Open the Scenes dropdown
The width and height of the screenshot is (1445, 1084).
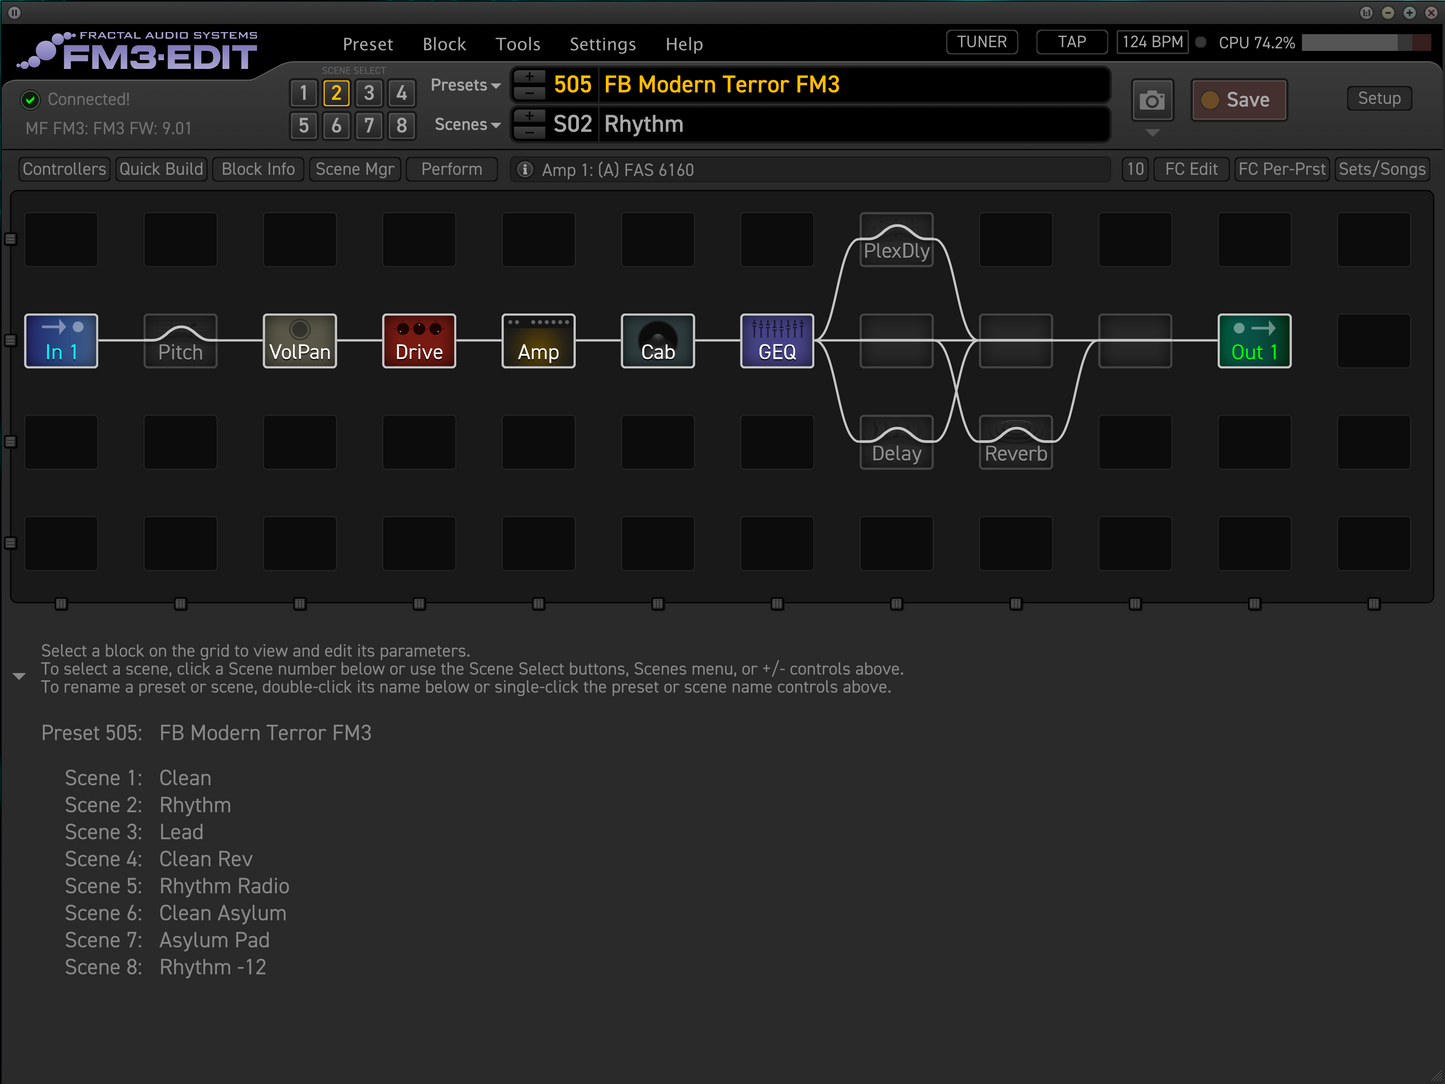coord(467,125)
